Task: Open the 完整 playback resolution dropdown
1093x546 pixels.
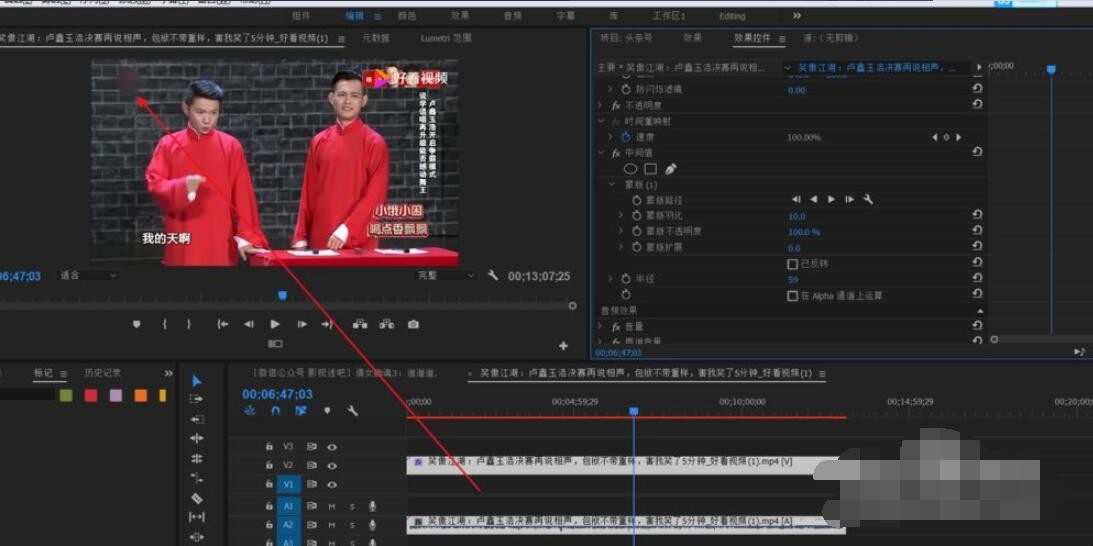Action: [x=445, y=275]
